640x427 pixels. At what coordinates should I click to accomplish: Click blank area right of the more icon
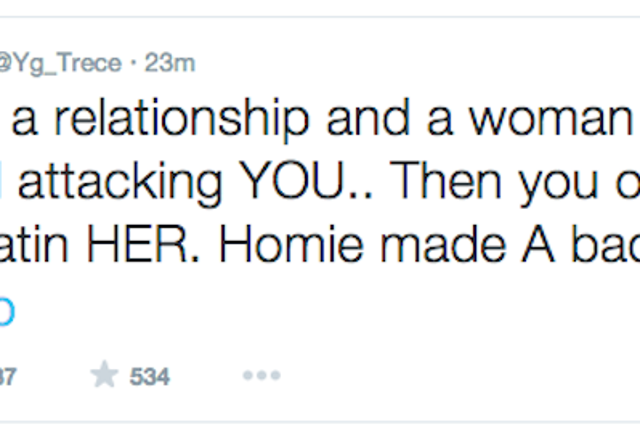(449, 375)
